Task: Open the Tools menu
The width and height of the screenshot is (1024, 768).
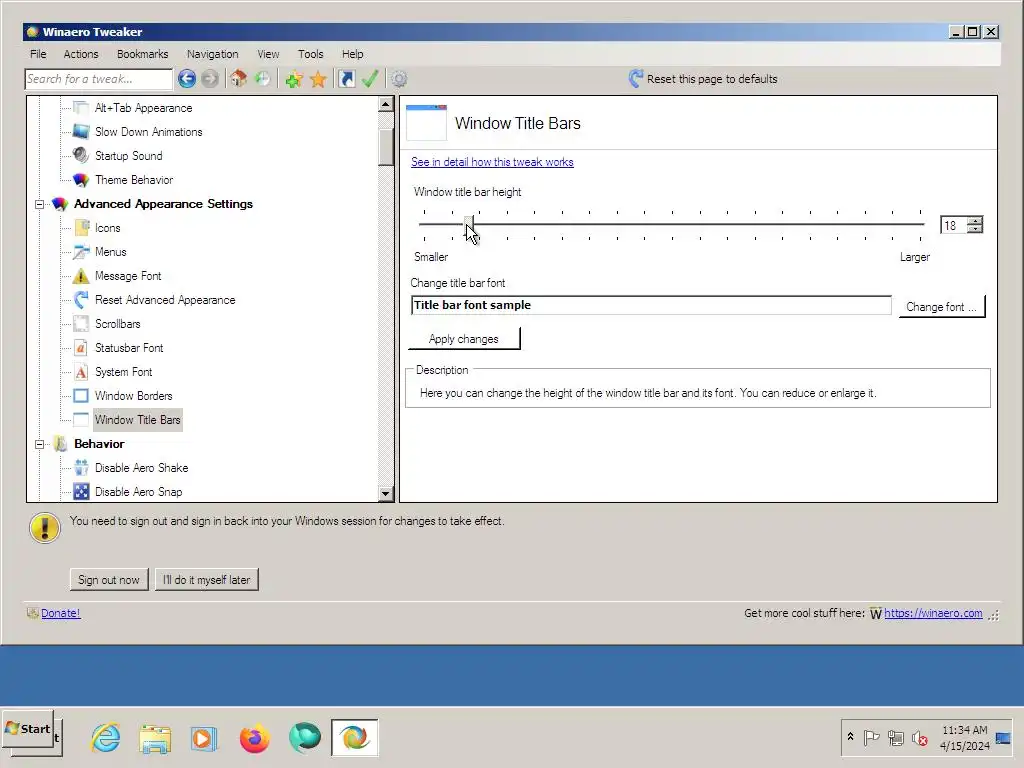Action: tap(311, 54)
